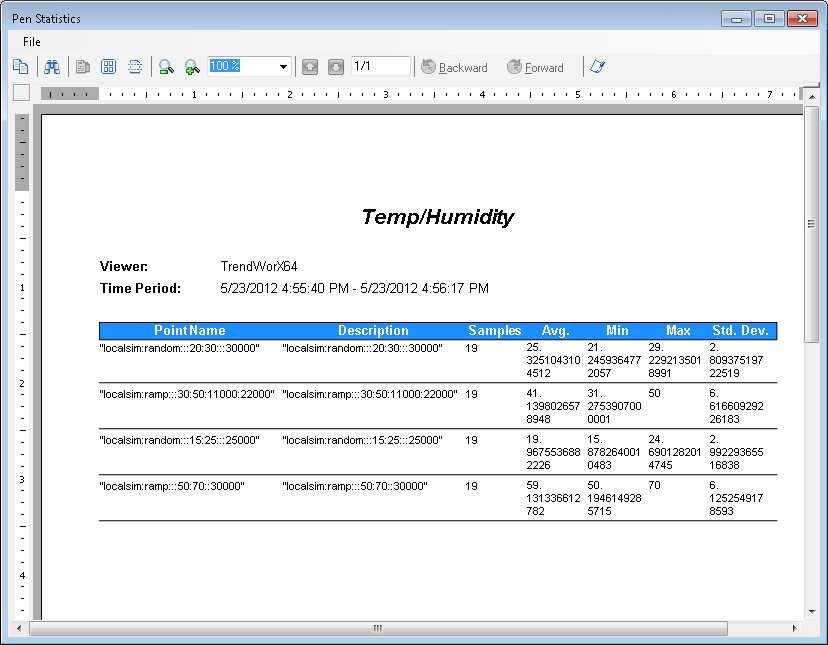828x645 pixels.
Task: Click the horizontal scrollbar thumb
Action: pyautogui.click(x=378, y=628)
